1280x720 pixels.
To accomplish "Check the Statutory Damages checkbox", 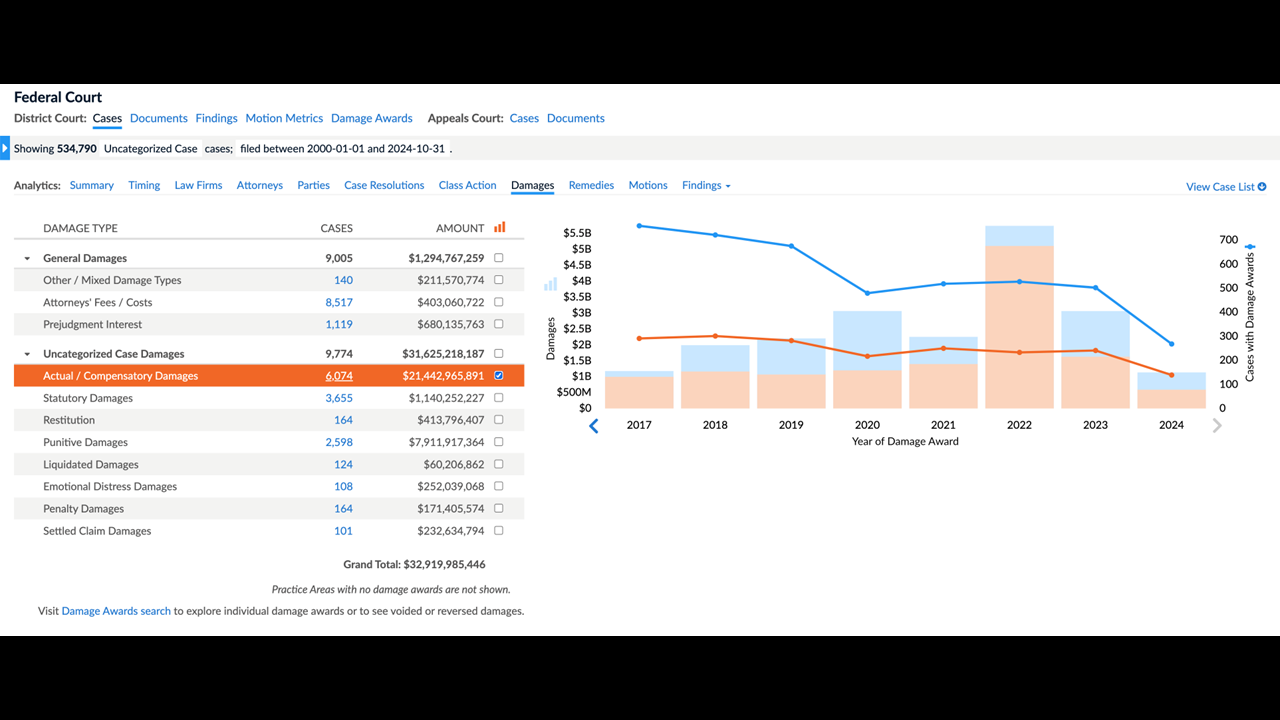I will pos(499,398).
